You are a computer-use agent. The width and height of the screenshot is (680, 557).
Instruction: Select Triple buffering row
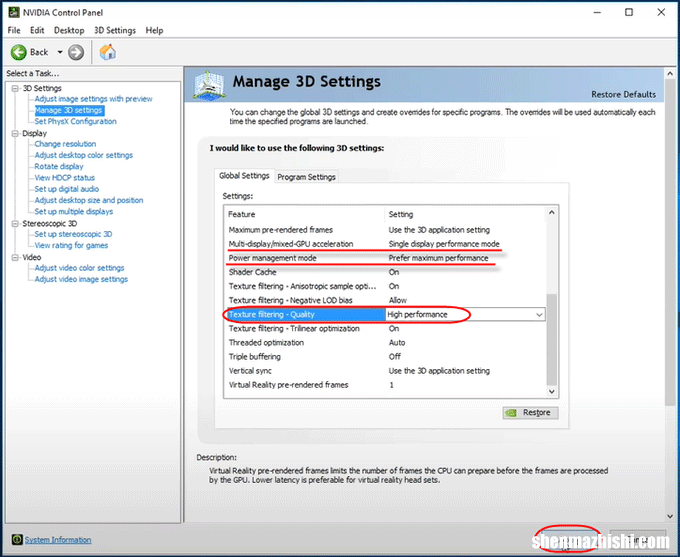pyautogui.click(x=385, y=357)
